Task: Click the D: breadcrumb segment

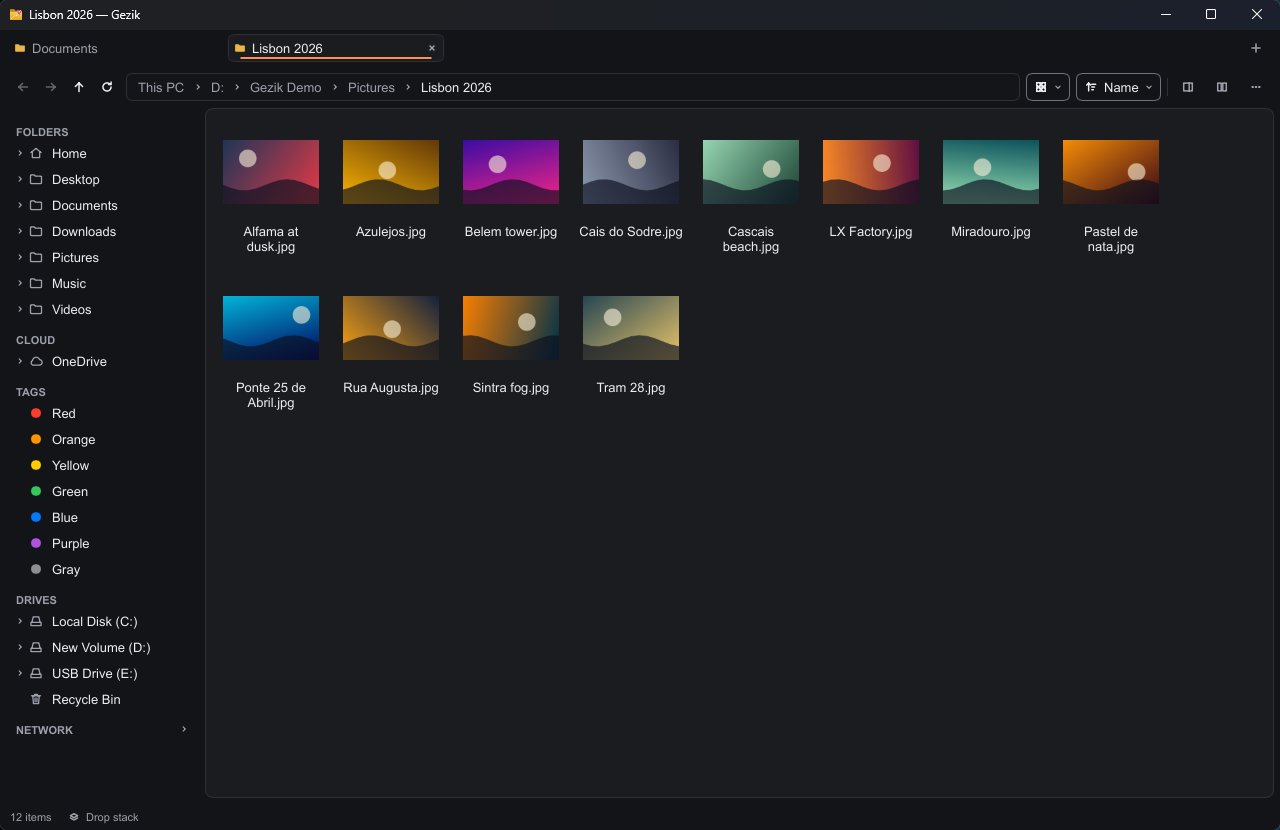Action: pyautogui.click(x=217, y=87)
